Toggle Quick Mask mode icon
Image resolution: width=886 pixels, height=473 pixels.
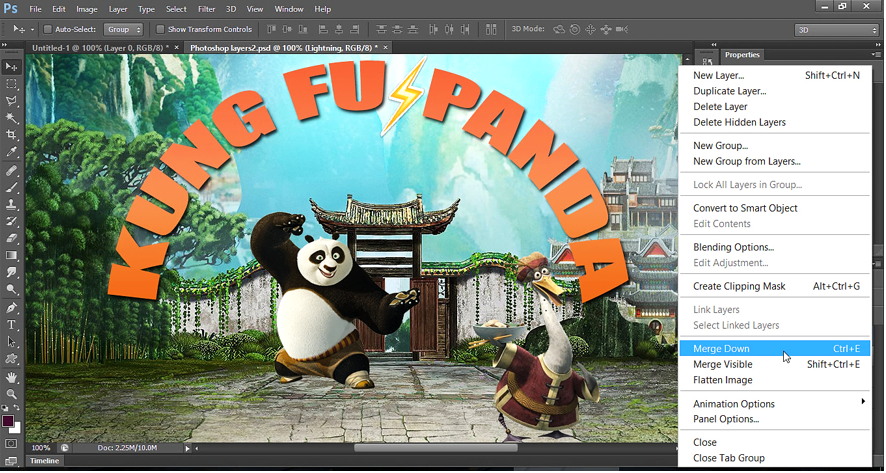click(x=11, y=444)
